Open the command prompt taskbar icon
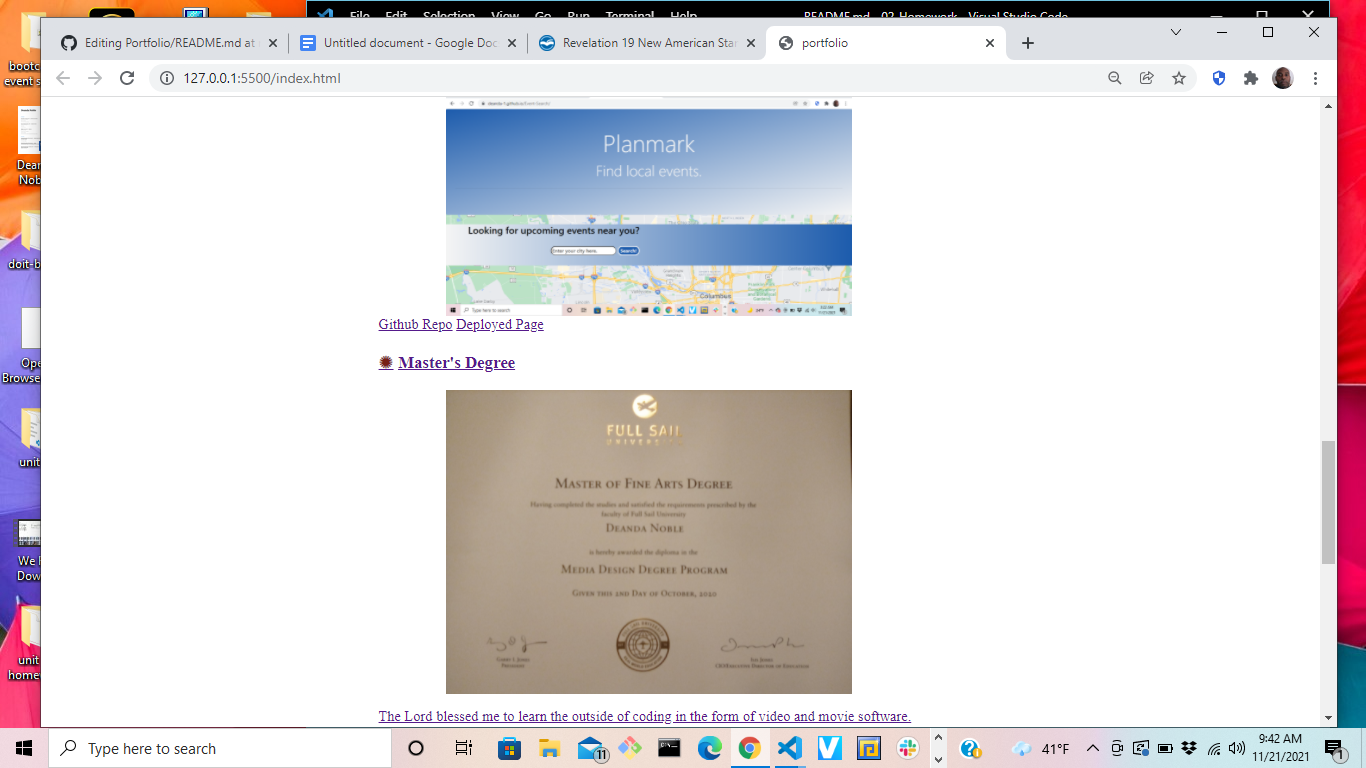The height and width of the screenshot is (768, 1366). coord(669,748)
